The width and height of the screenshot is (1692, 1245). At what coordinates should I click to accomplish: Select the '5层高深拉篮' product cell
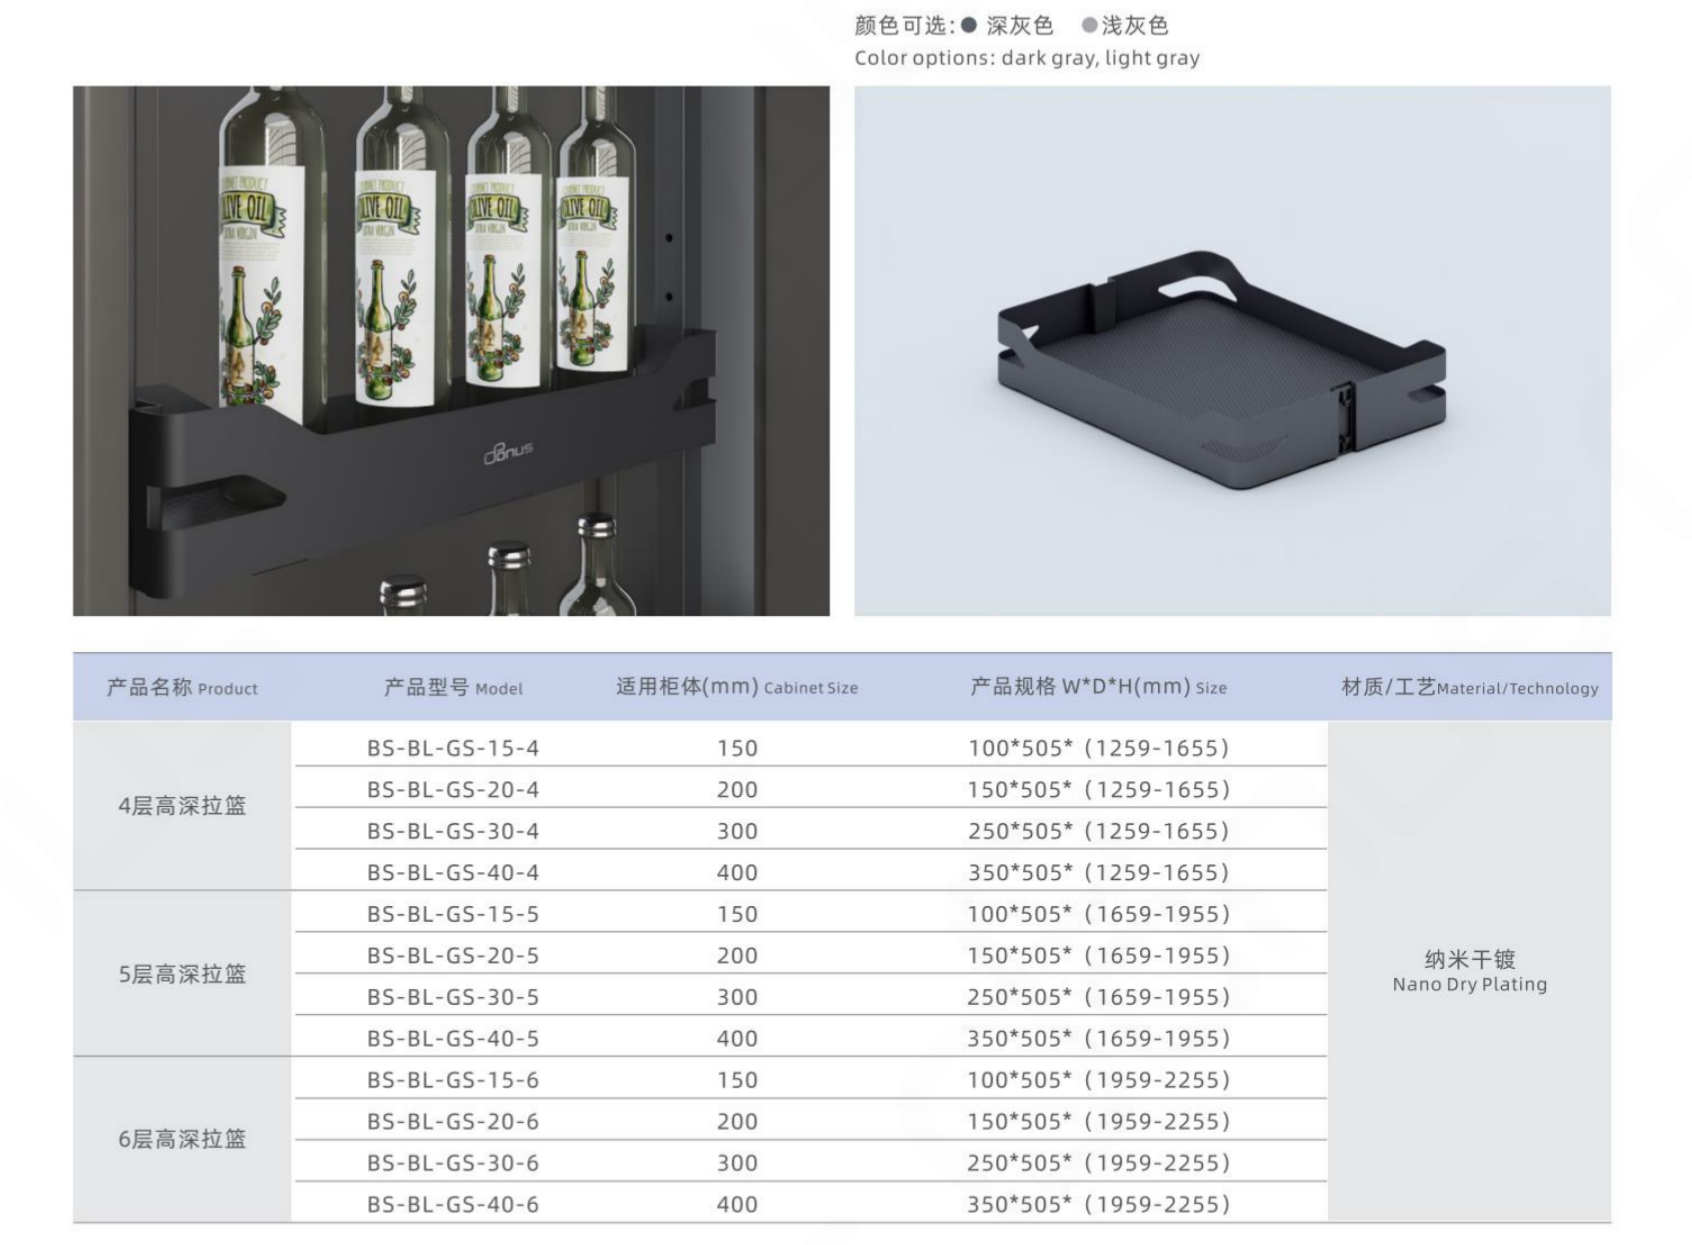[x=182, y=974]
